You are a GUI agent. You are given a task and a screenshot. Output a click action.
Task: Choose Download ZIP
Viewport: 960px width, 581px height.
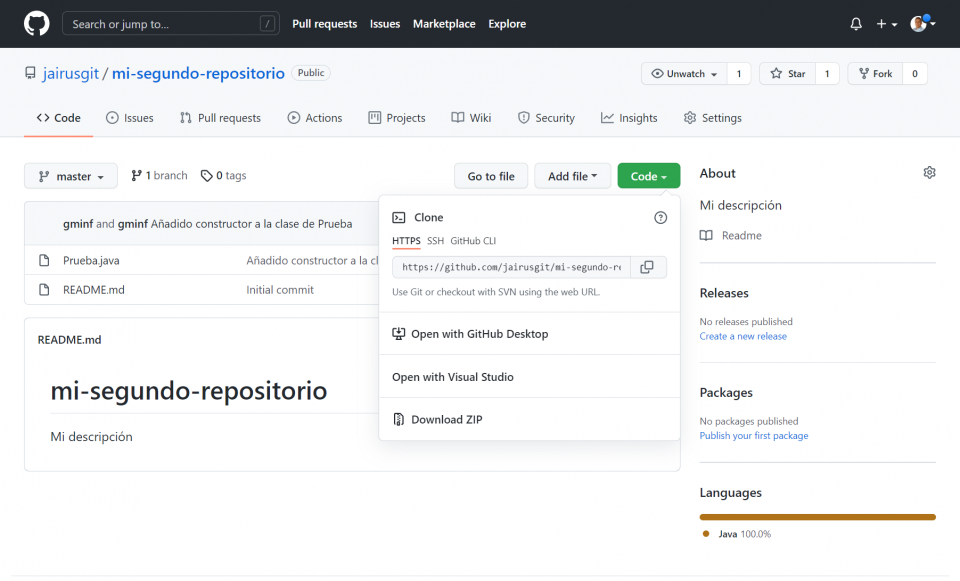coord(530,419)
